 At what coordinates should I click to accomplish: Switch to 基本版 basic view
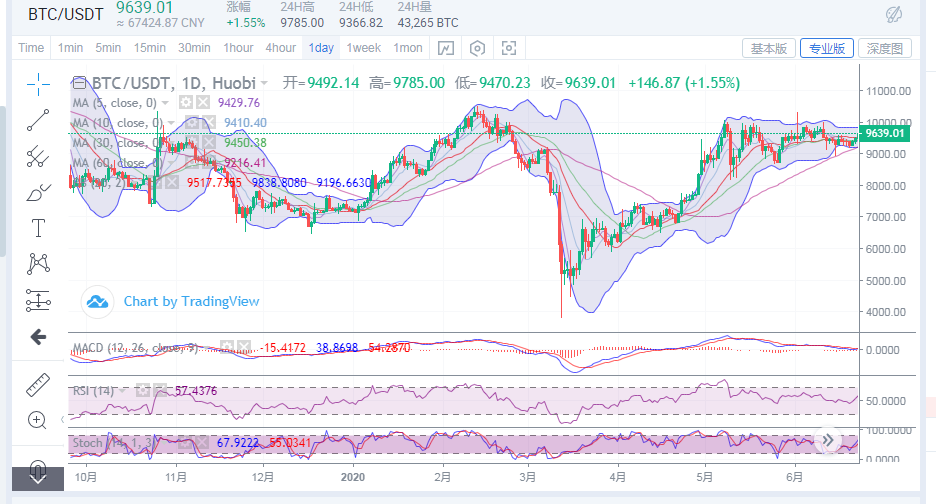point(769,48)
